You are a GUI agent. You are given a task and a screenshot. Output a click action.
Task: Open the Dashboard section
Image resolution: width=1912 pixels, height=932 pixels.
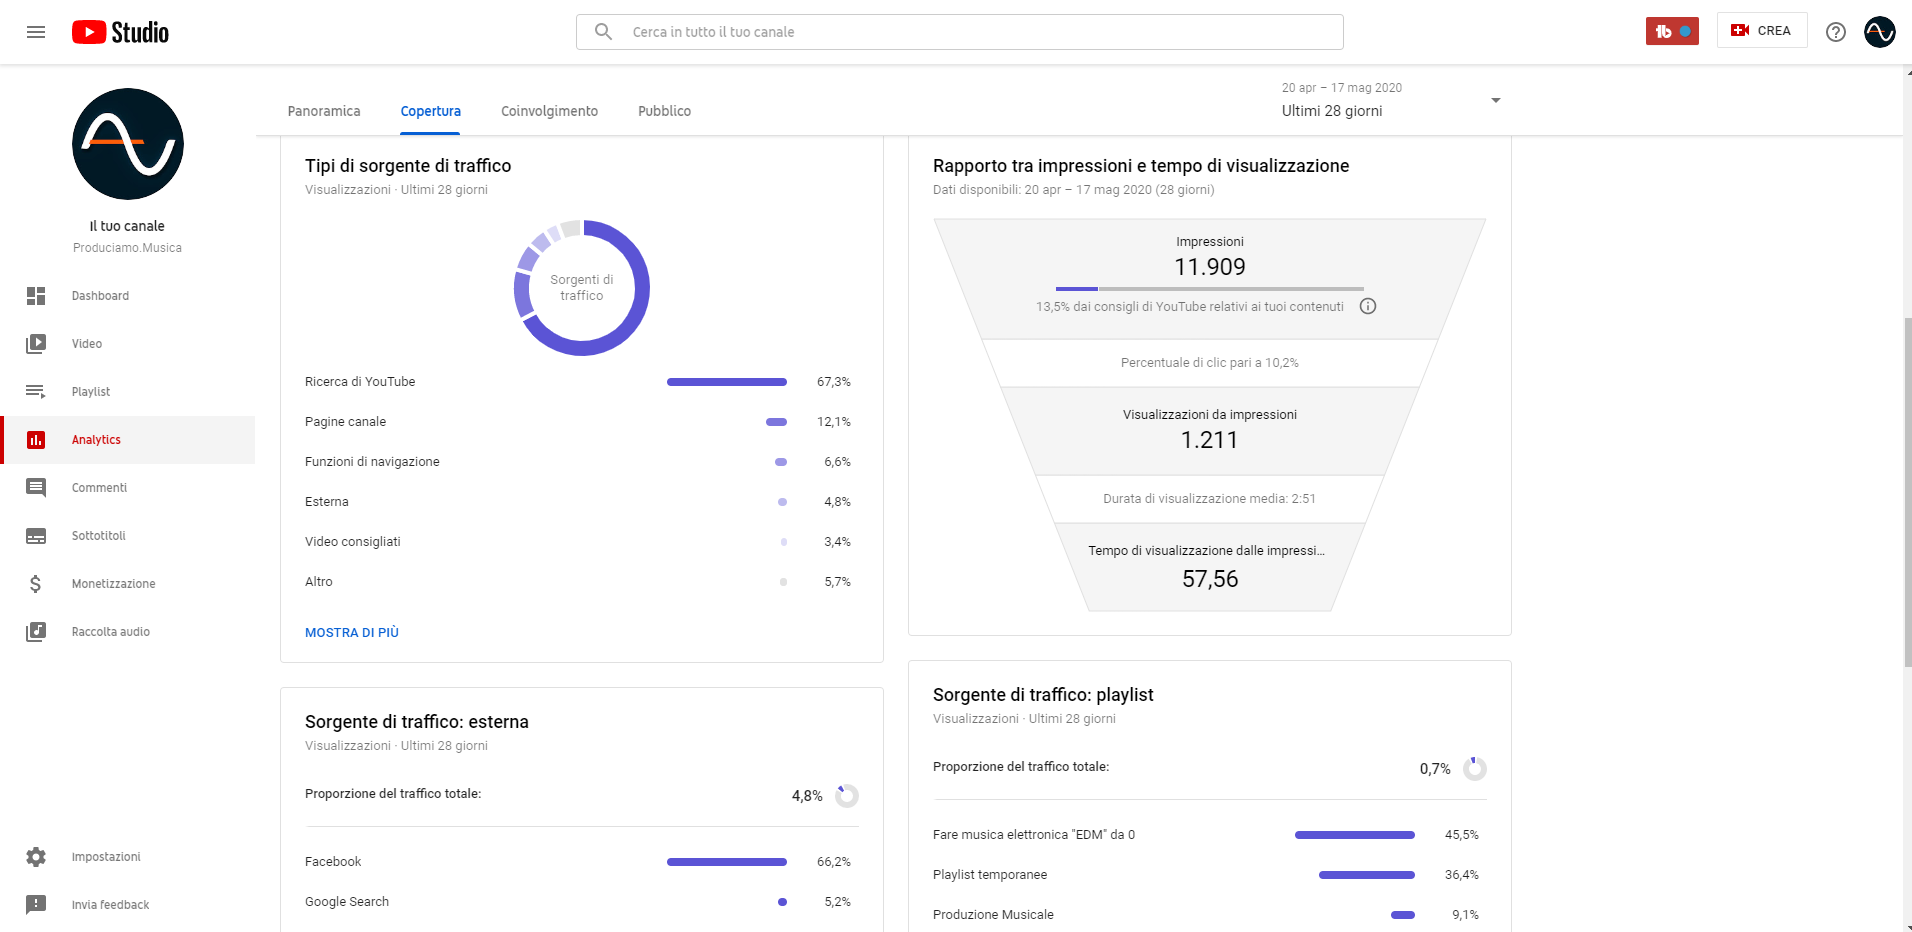tap(128, 296)
